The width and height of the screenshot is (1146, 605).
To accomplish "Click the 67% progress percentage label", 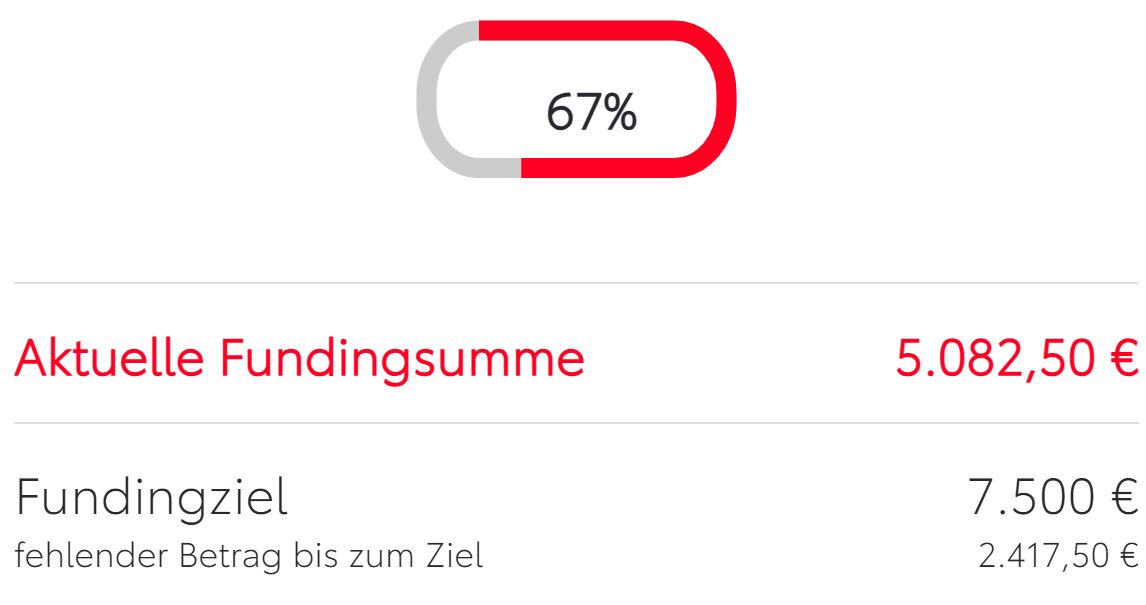I will click(x=591, y=112).
